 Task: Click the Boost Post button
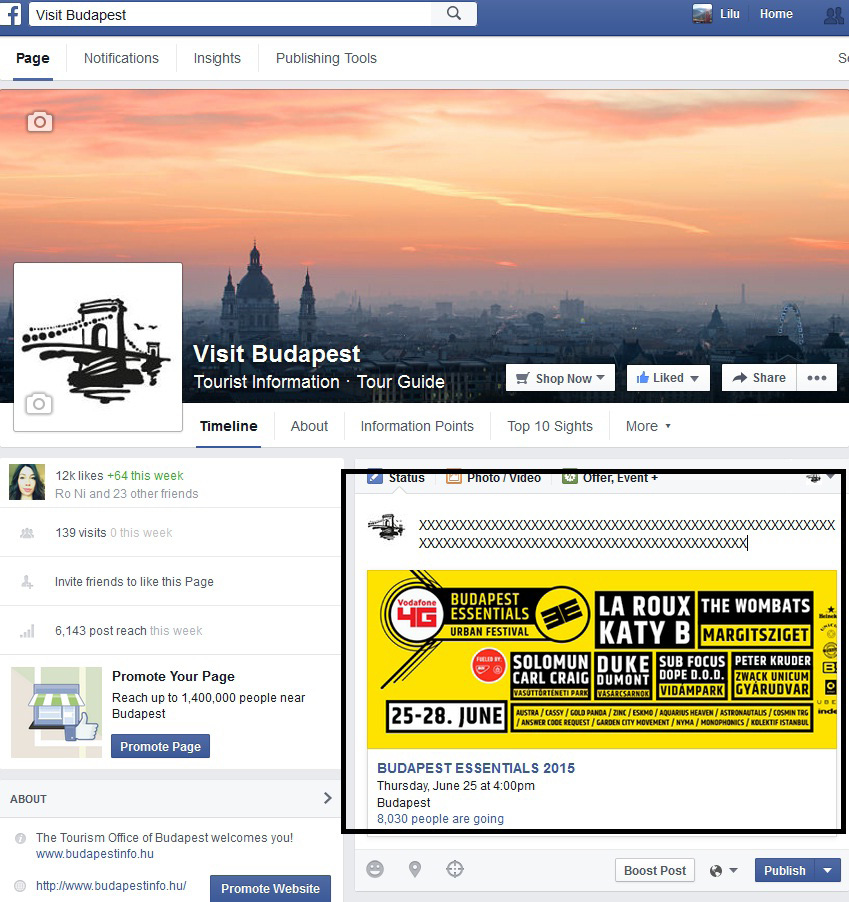655,870
